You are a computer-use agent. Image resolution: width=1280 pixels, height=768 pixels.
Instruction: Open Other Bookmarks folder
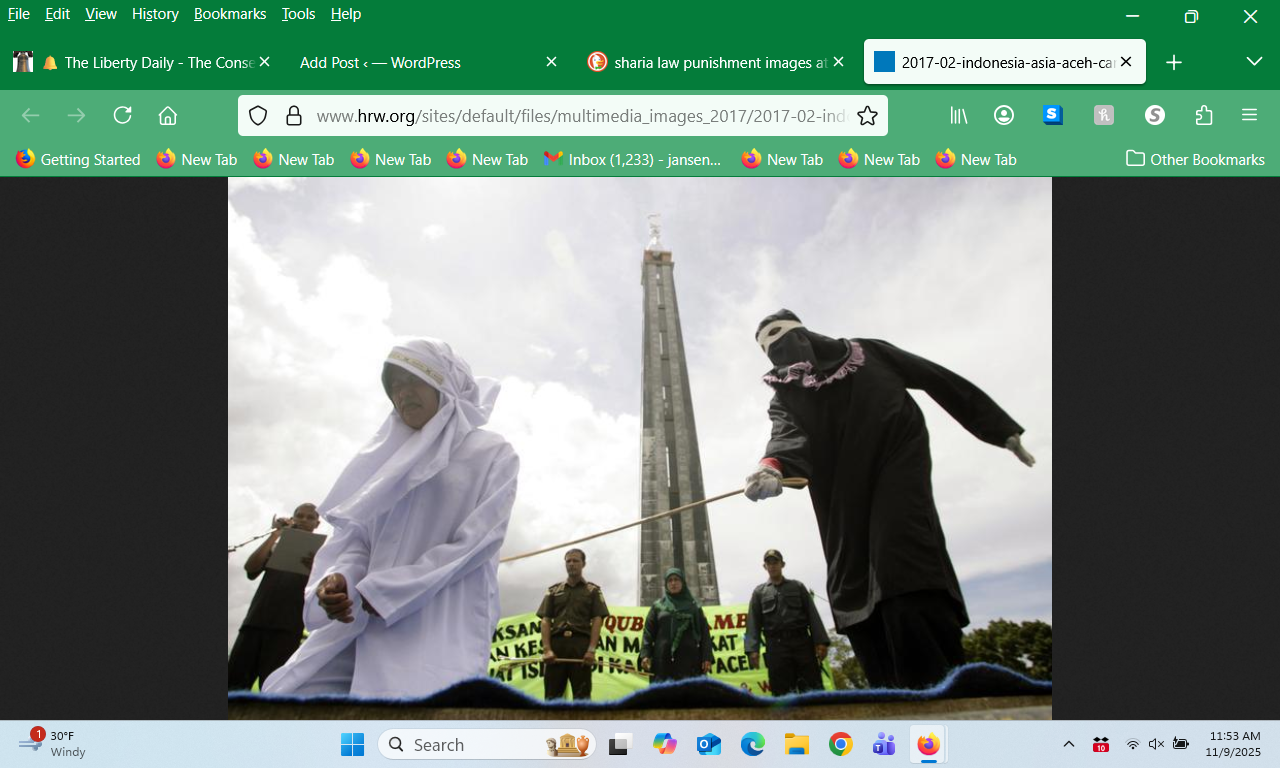click(x=1195, y=159)
